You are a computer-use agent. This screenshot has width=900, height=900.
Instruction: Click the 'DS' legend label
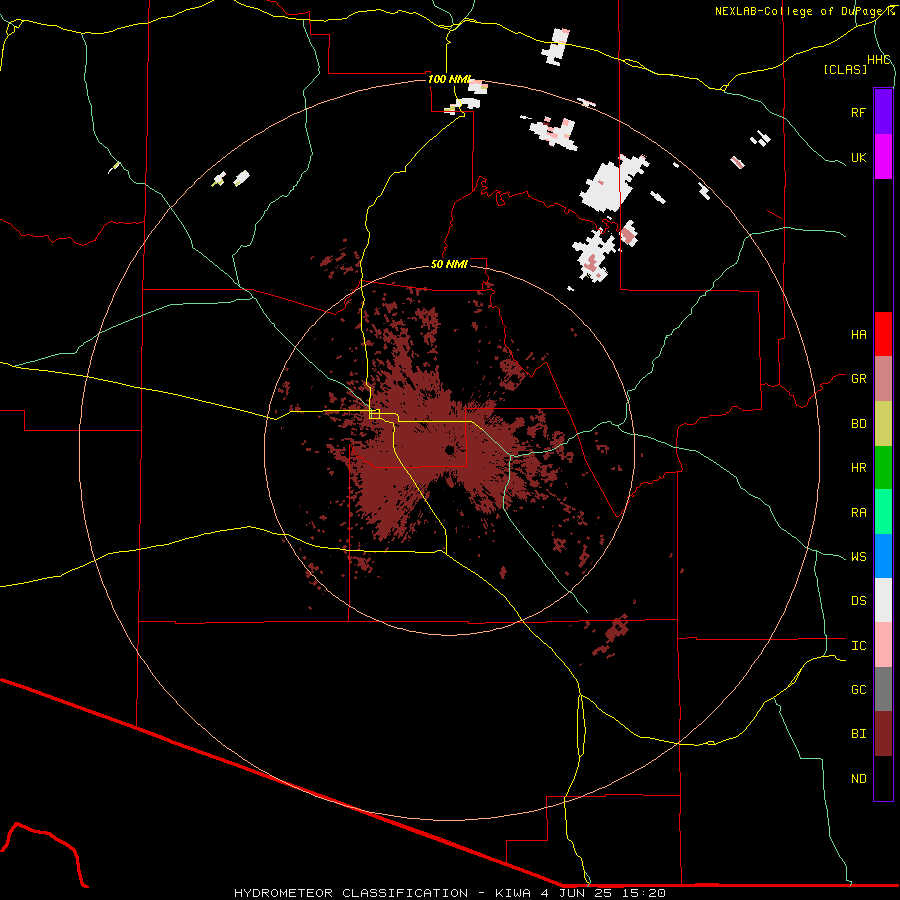pyautogui.click(x=858, y=601)
